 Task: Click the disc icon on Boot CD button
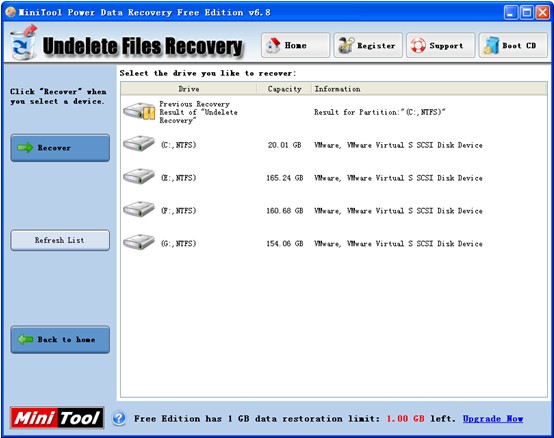[491, 46]
